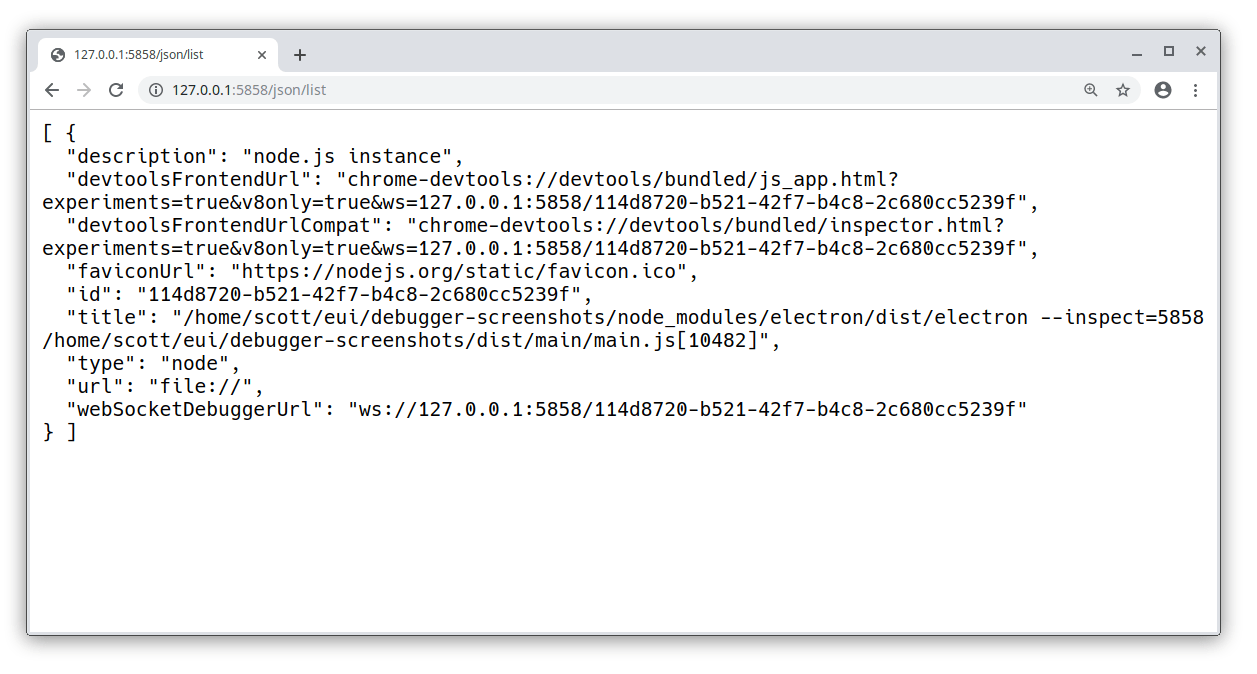Screen dimensions: 1257x674
Task: Reload the current page
Action: click(116, 90)
